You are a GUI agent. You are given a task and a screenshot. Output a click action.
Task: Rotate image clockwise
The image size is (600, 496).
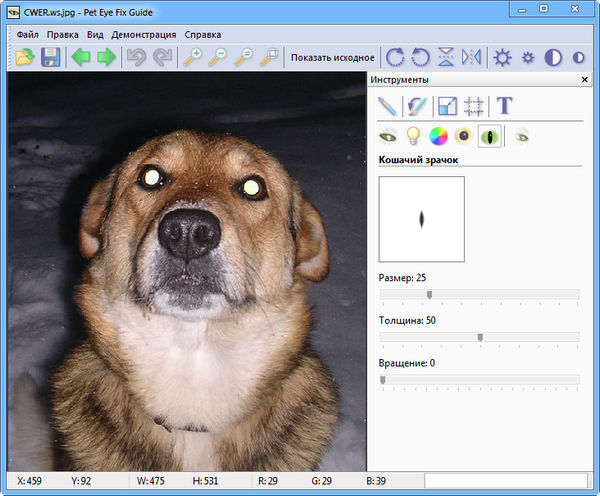click(x=396, y=57)
